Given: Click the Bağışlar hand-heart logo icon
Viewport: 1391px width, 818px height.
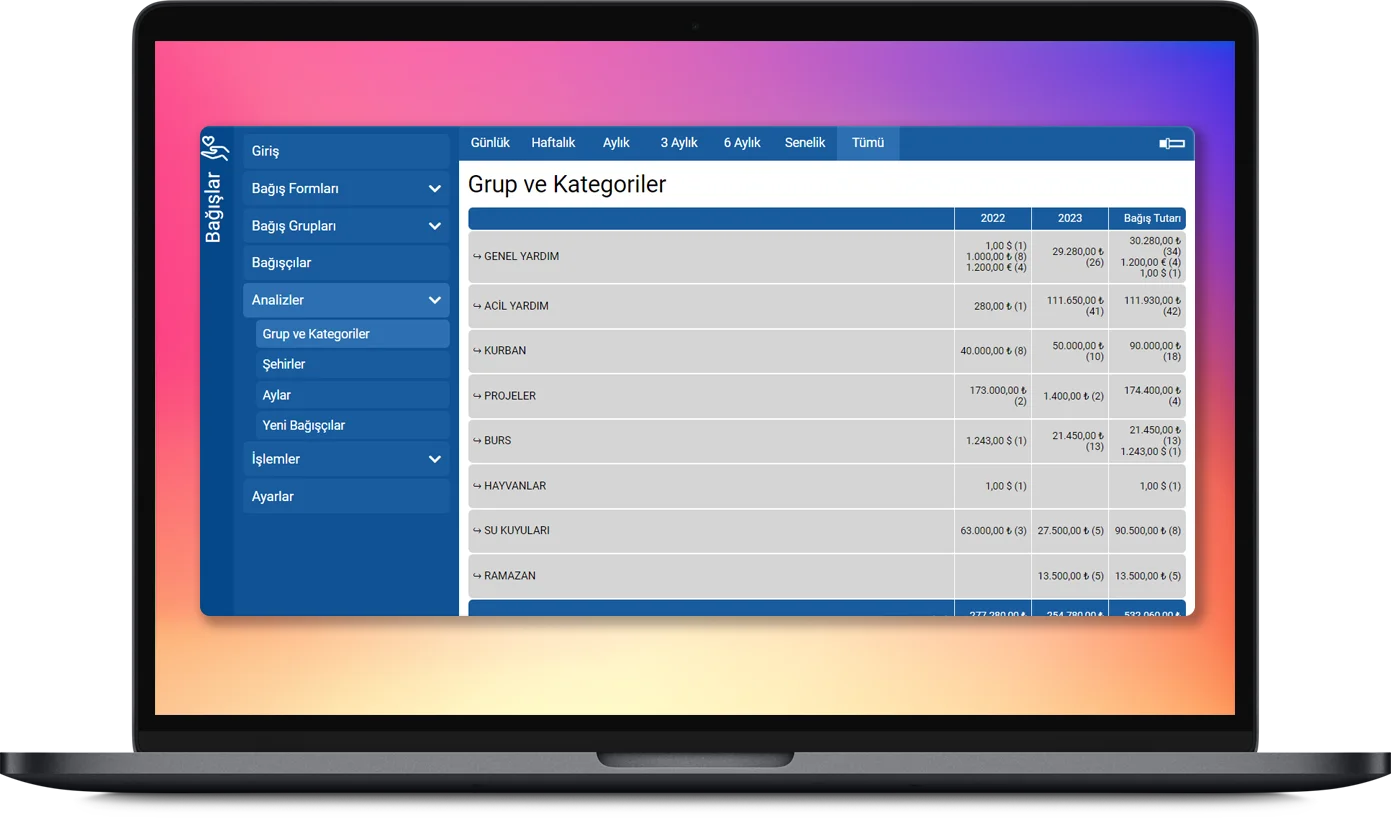Looking at the screenshot, I should 215,148.
